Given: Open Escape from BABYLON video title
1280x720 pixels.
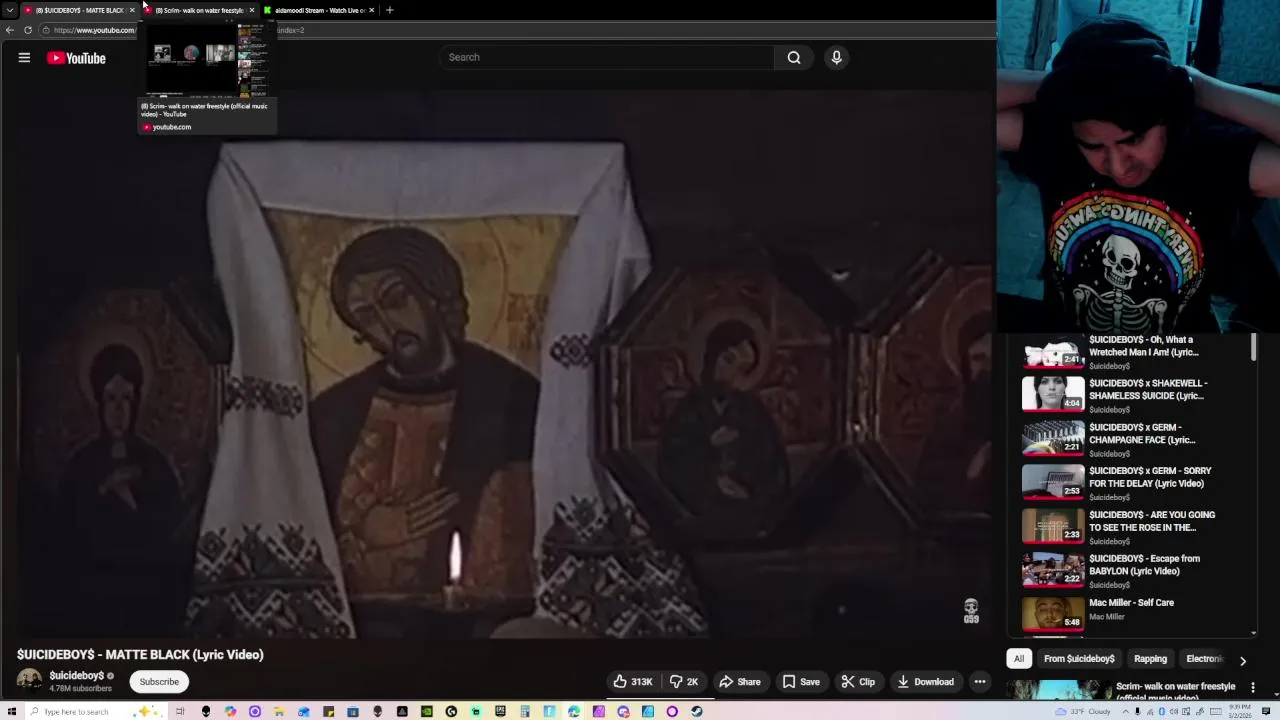Looking at the screenshot, I should (x=1144, y=565).
